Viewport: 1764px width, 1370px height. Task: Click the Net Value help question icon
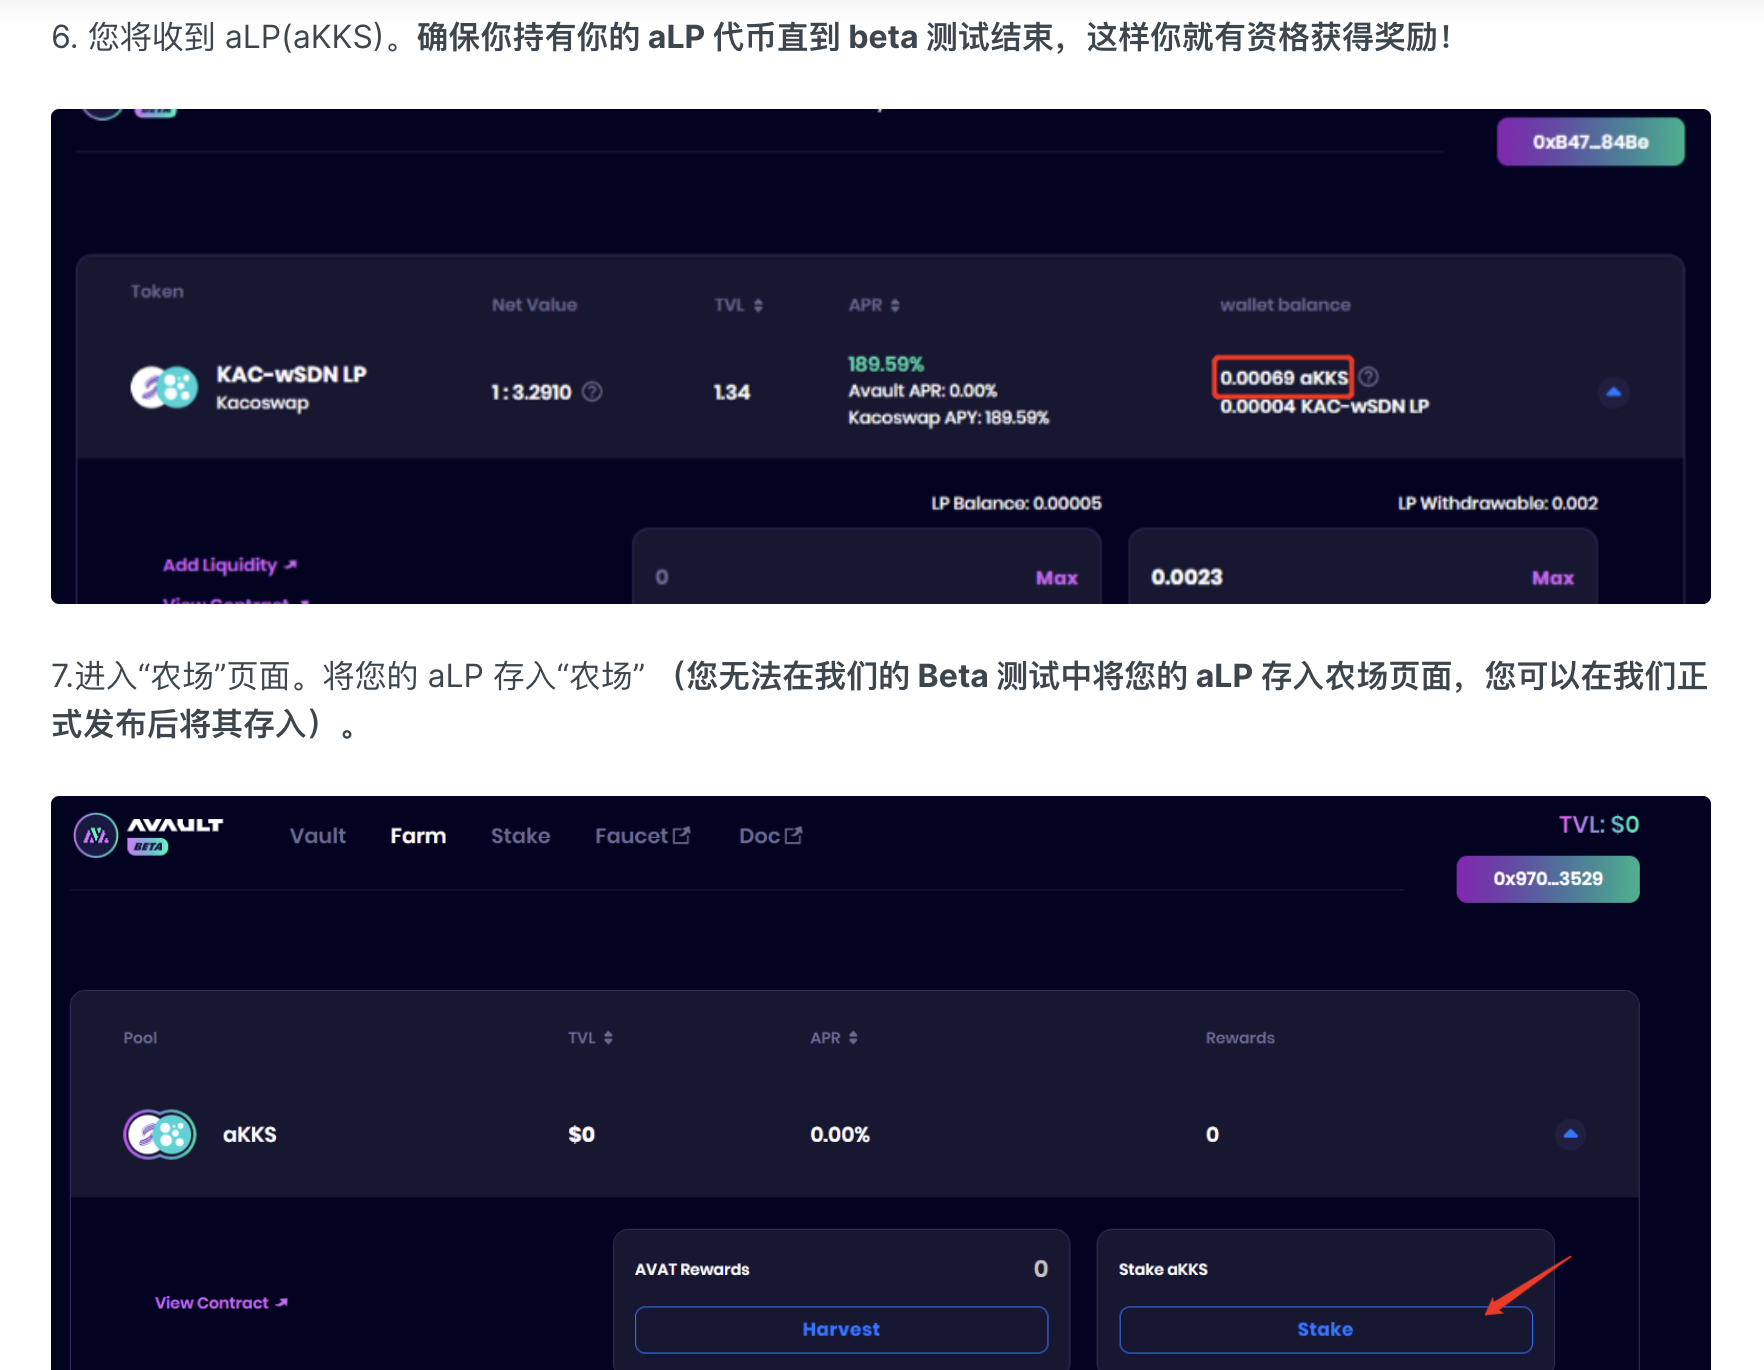point(592,392)
